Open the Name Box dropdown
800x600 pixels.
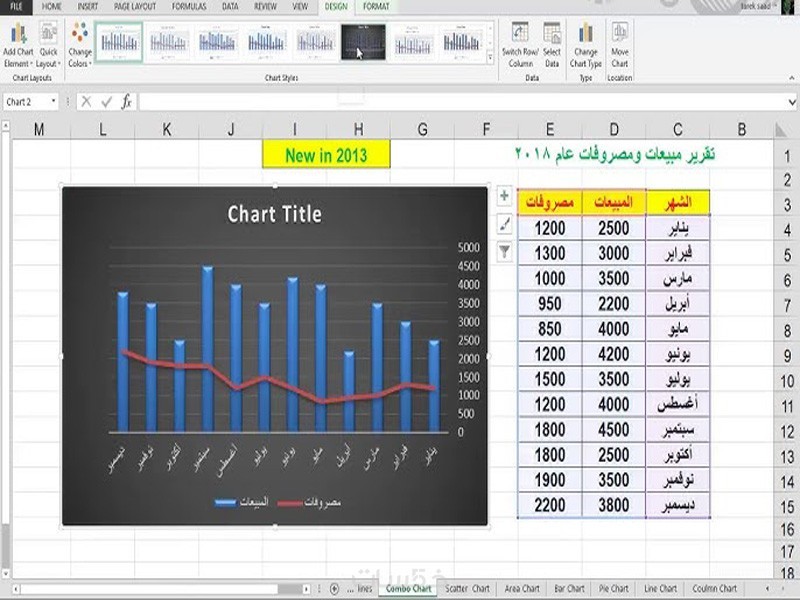(54, 102)
